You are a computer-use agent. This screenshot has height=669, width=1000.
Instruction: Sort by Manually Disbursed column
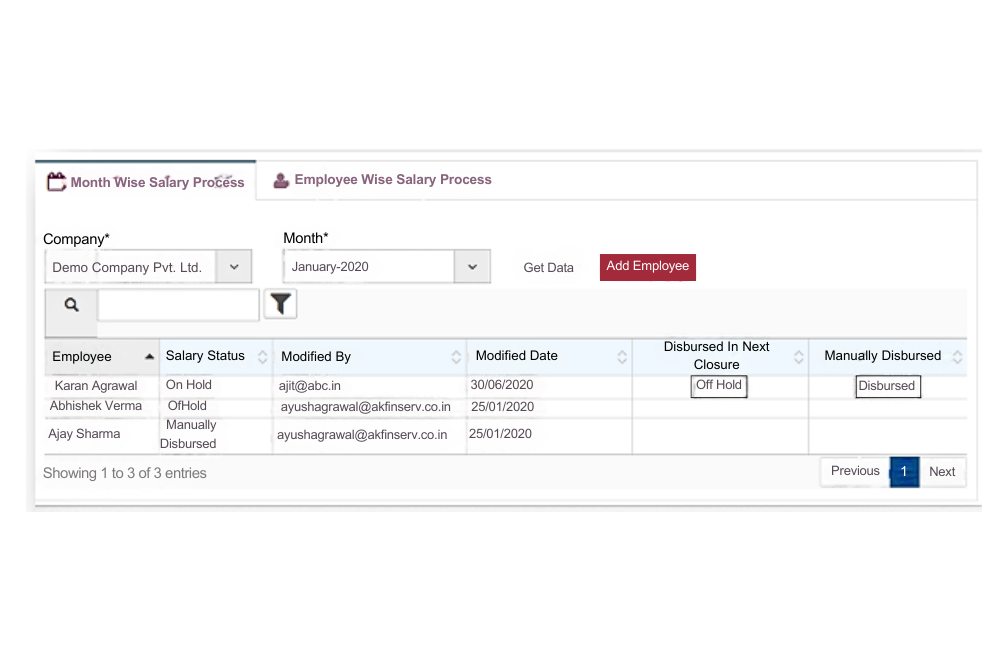[x=957, y=357]
